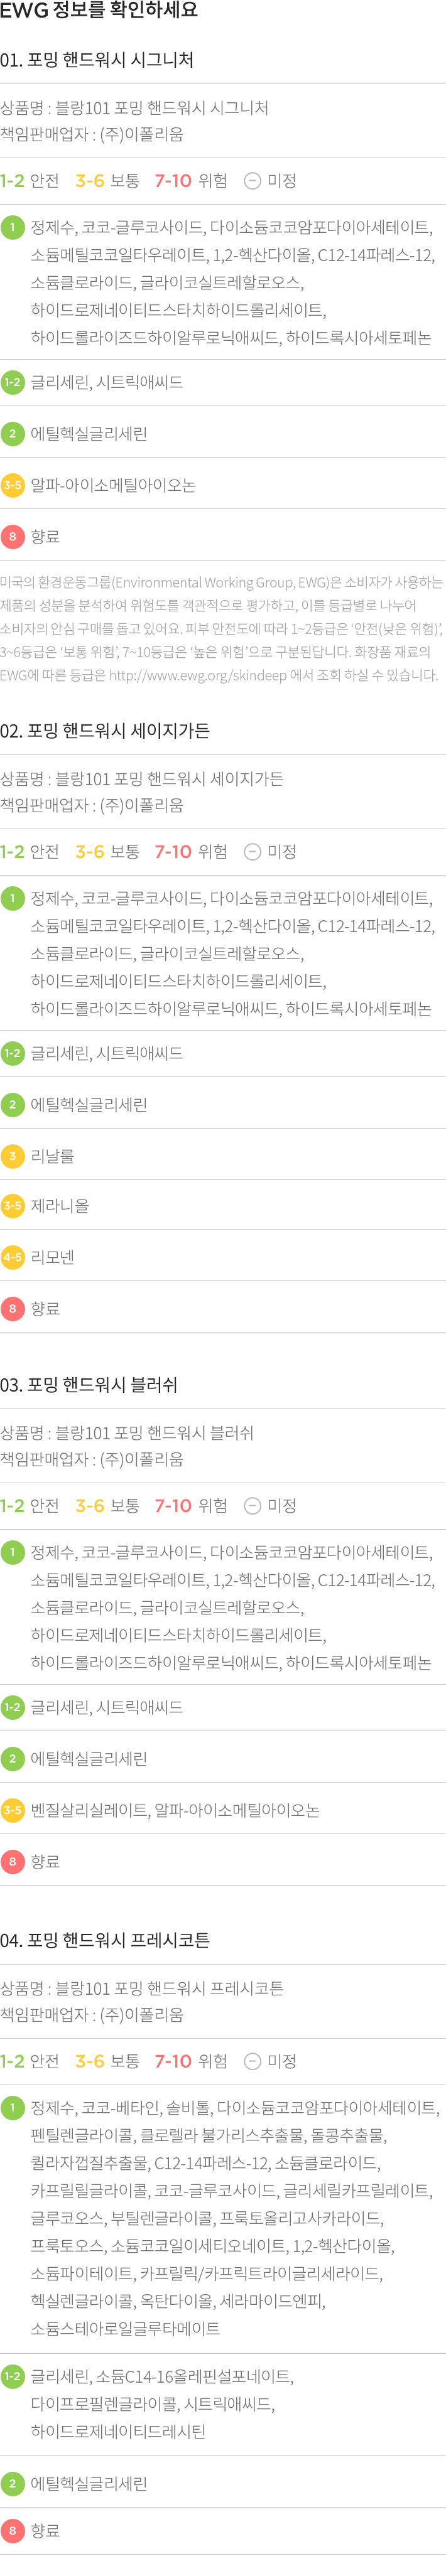
Task: Click the 1-2 안전 legend in 프레시코튼 section
Action: point(30,2061)
